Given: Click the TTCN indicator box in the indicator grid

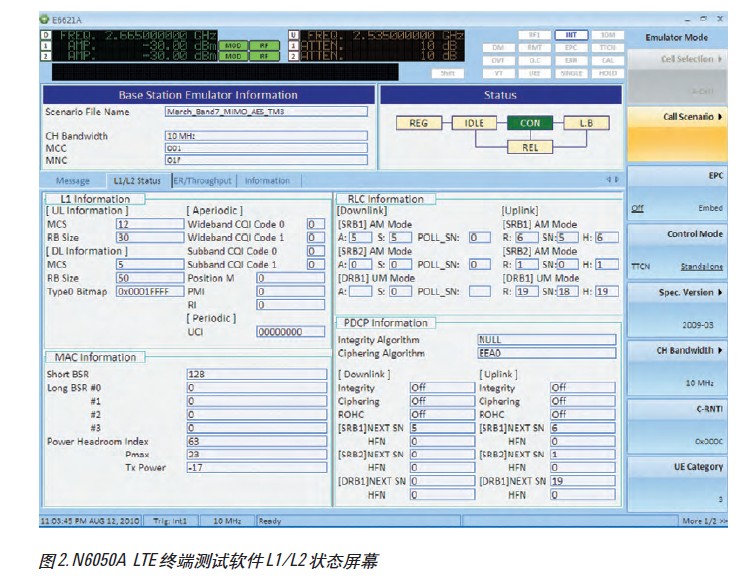Looking at the screenshot, I should [x=608, y=48].
